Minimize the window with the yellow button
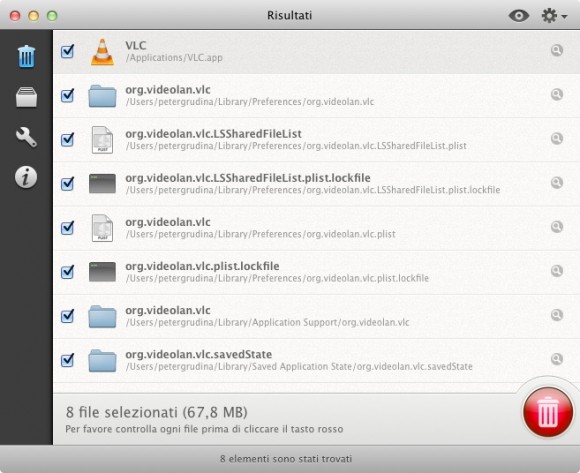This screenshot has height=473, width=580. coord(34,16)
